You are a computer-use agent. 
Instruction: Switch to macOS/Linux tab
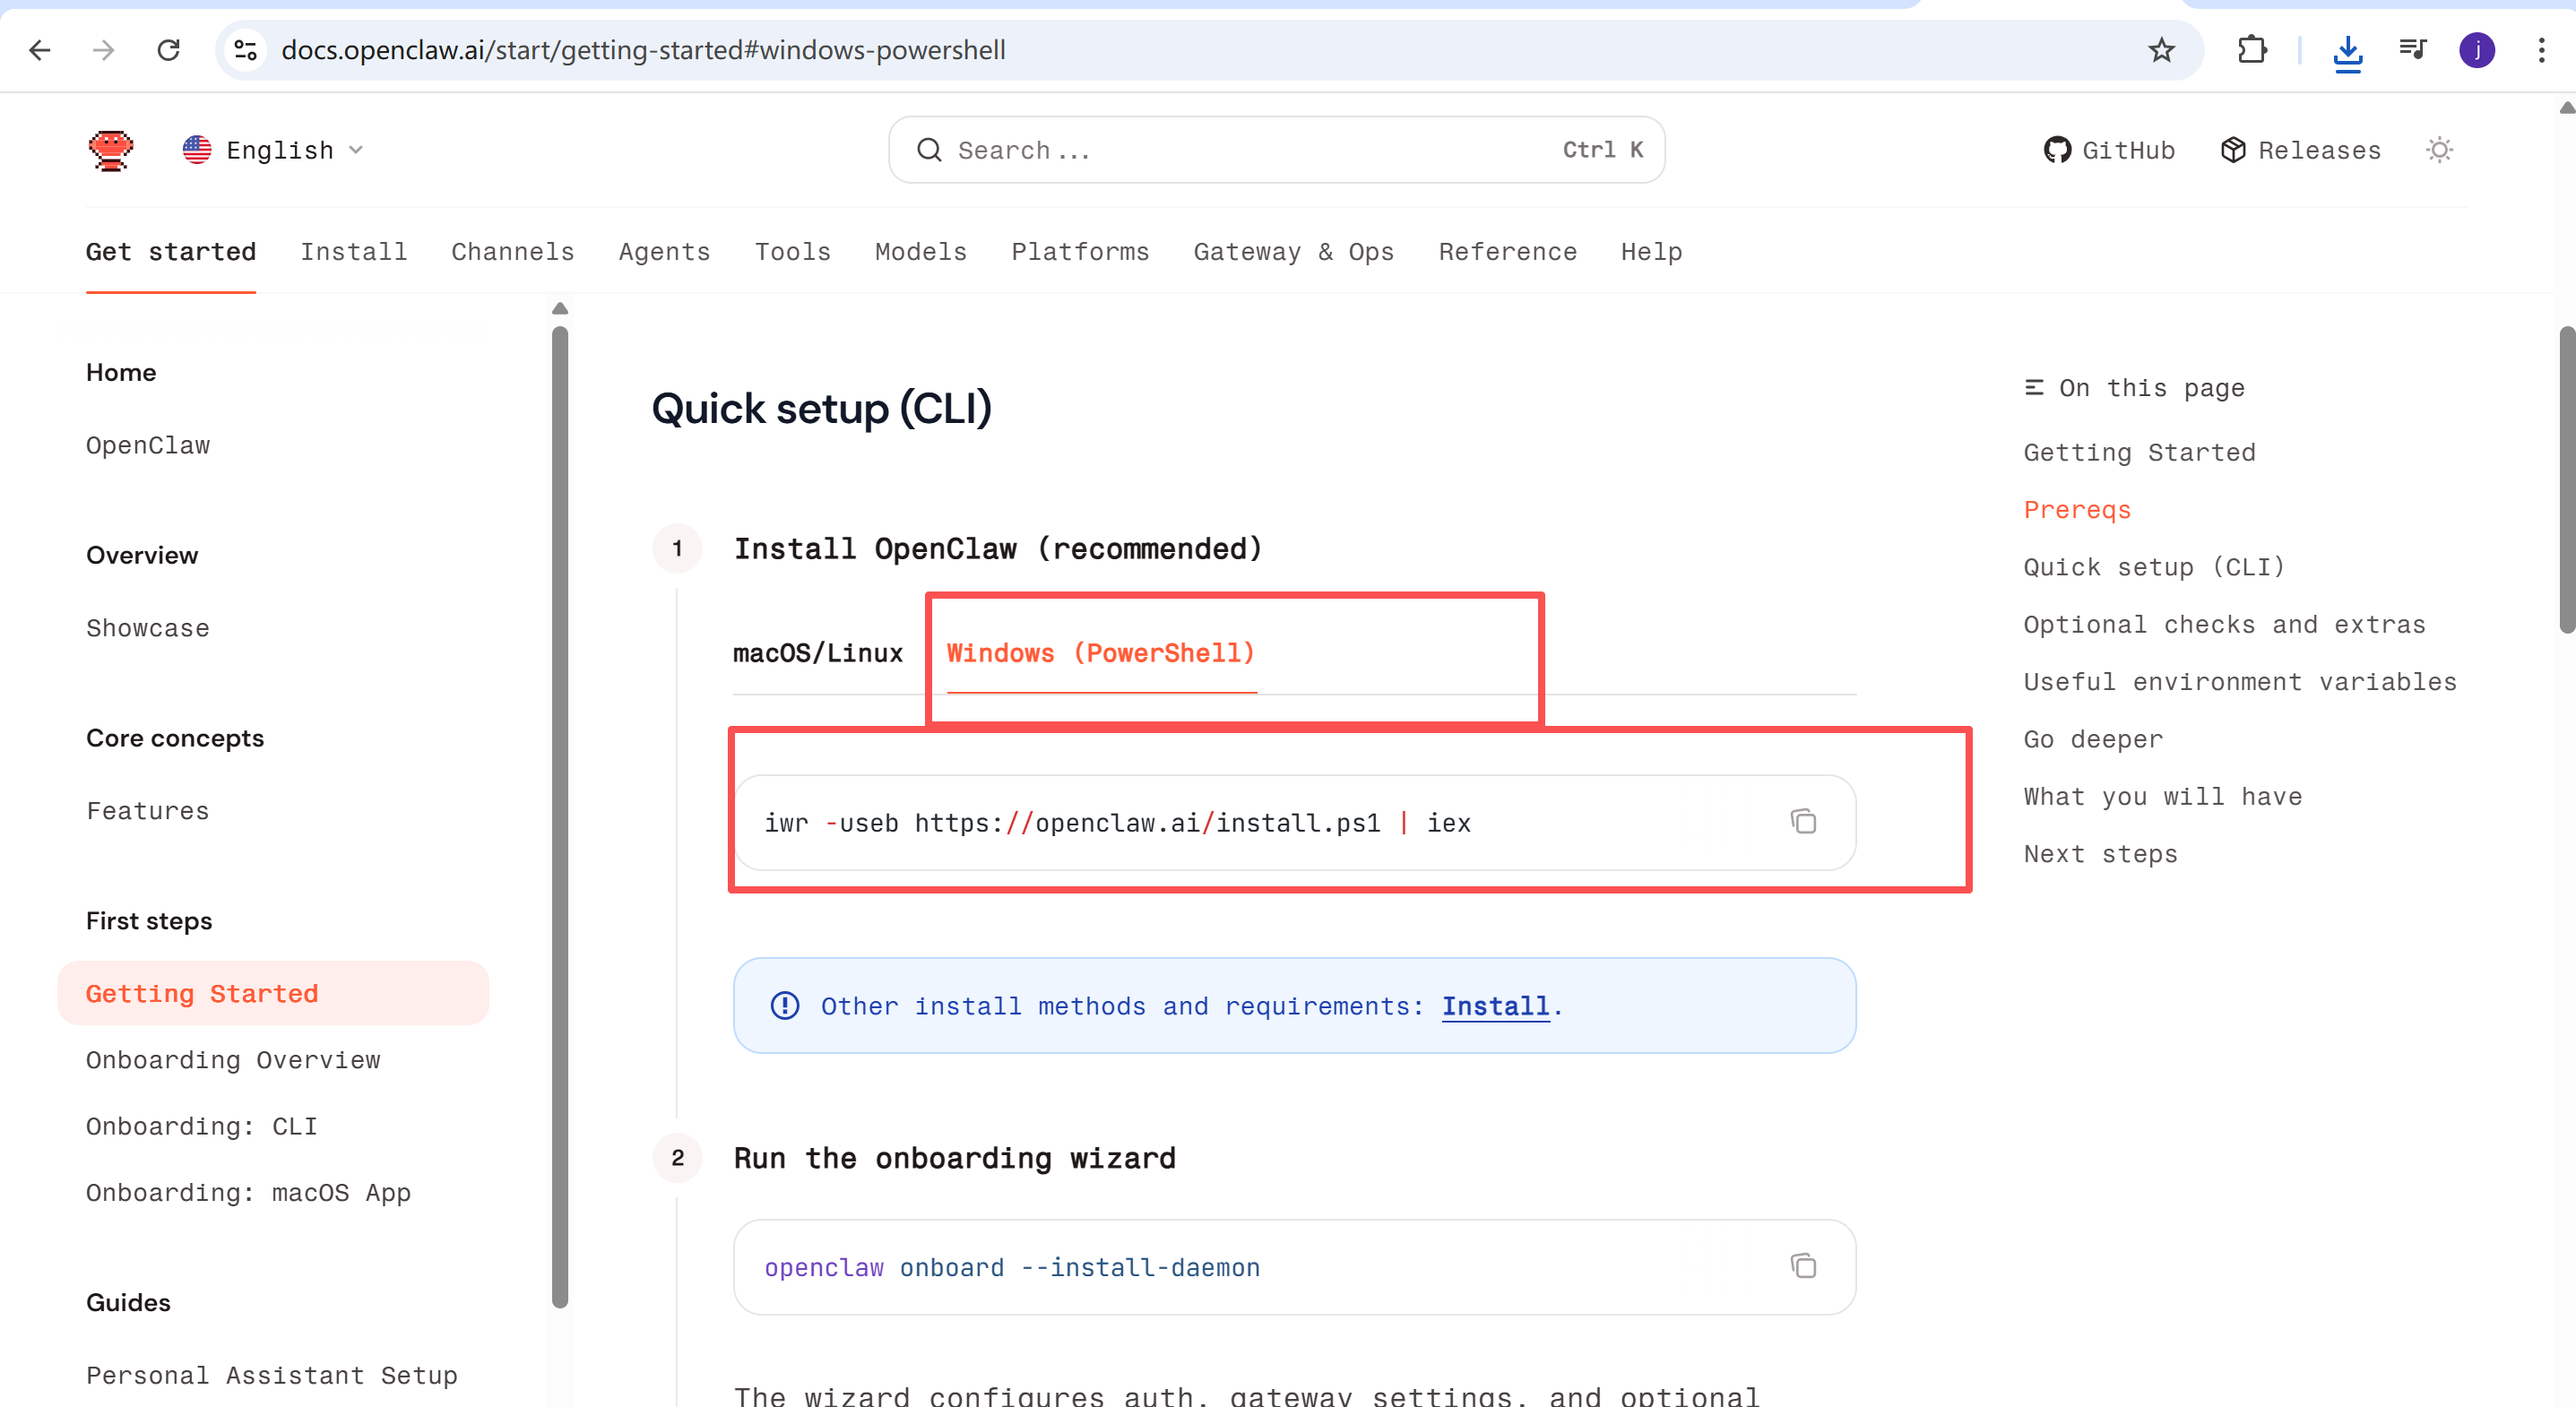(x=817, y=653)
